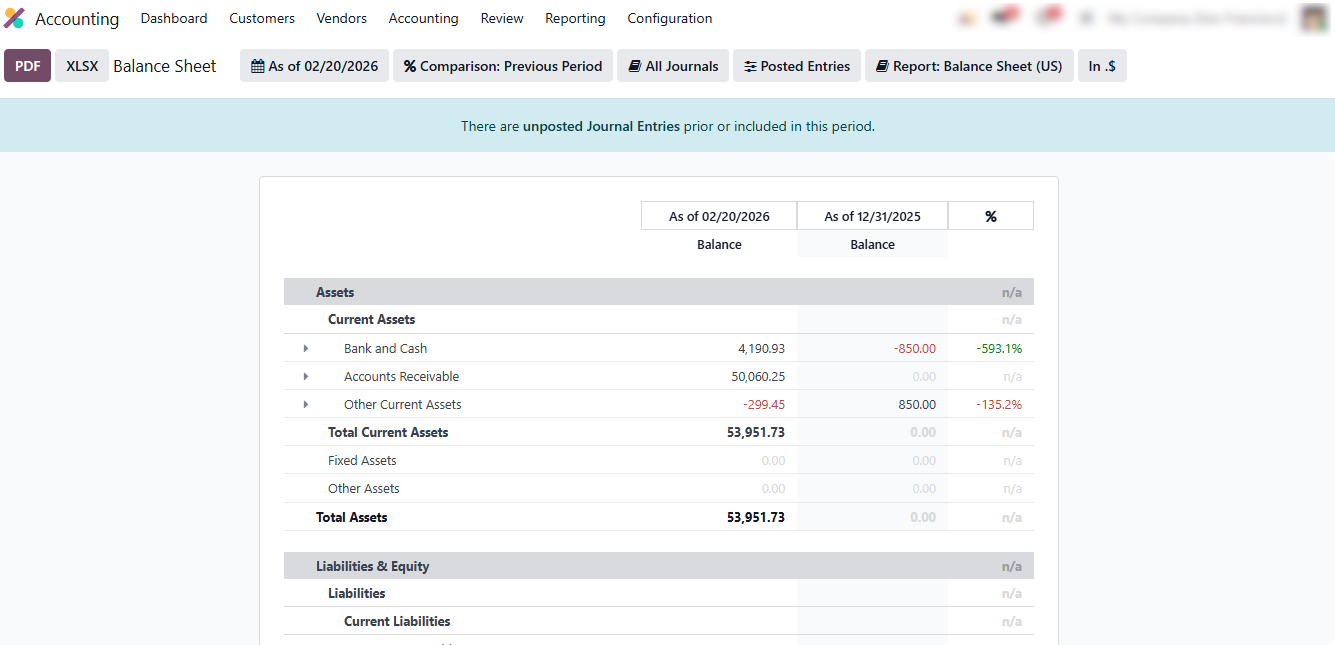Open the 'As of 02/20/2026' date filter
Image resolution: width=1335 pixels, height=645 pixels.
[x=314, y=66]
